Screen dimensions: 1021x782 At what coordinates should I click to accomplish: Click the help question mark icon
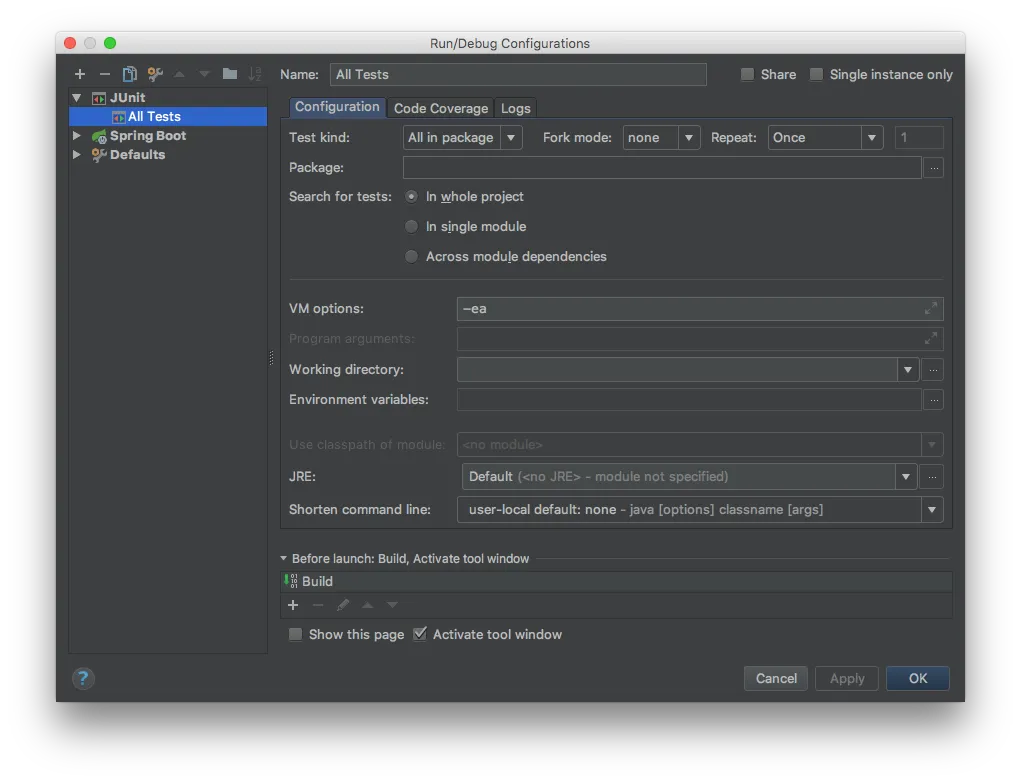pyautogui.click(x=83, y=678)
